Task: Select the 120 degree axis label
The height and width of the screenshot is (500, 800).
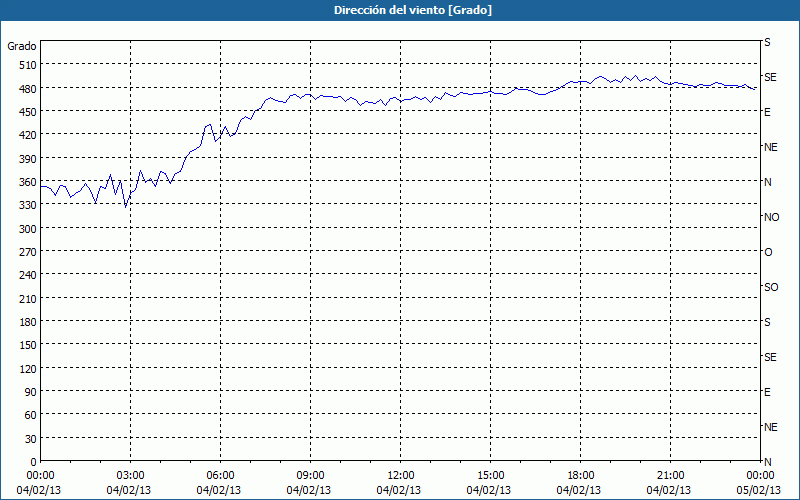Action: (28, 369)
